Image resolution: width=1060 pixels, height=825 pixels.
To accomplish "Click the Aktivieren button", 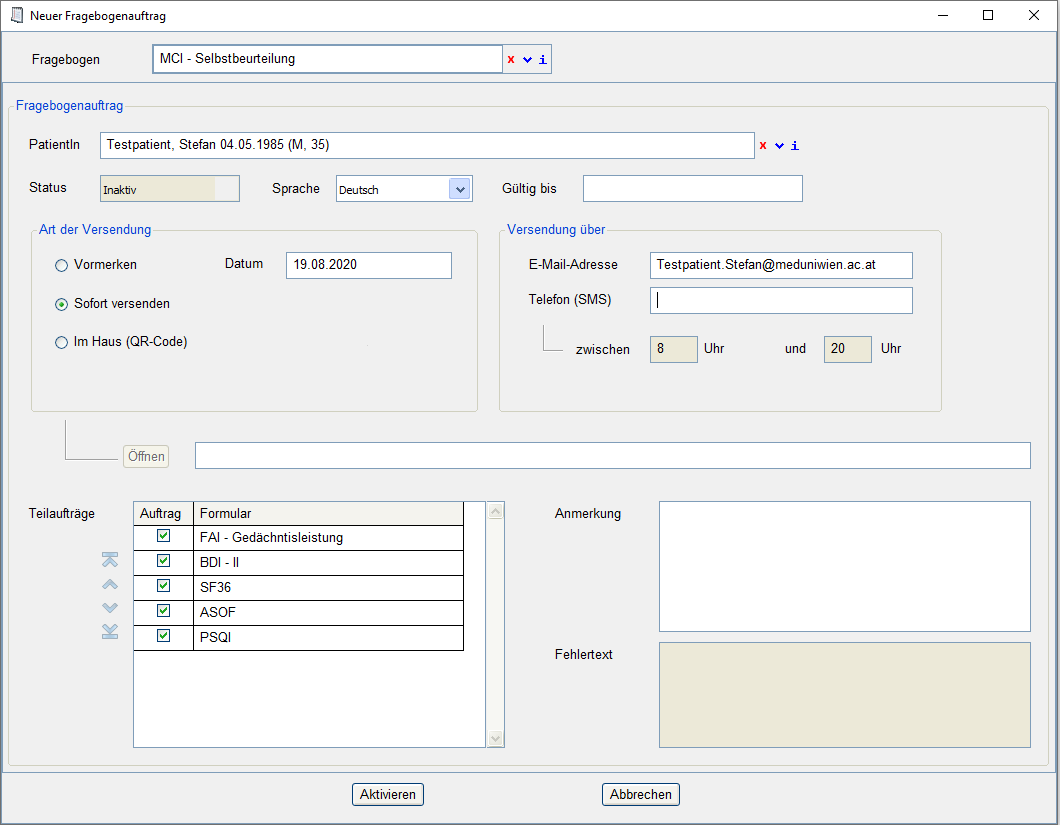I will pos(388,794).
